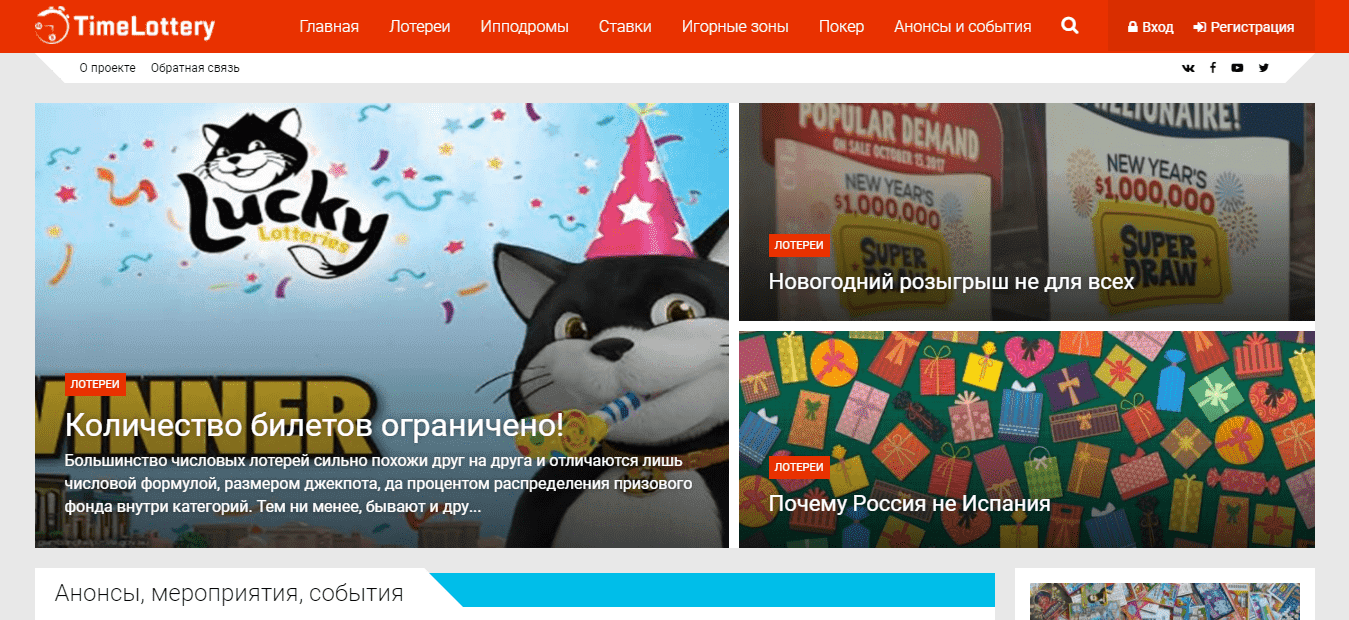Open the Покер menu item
This screenshot has height=620, width=1349.
pyautogui.click(x=841, y=26)
